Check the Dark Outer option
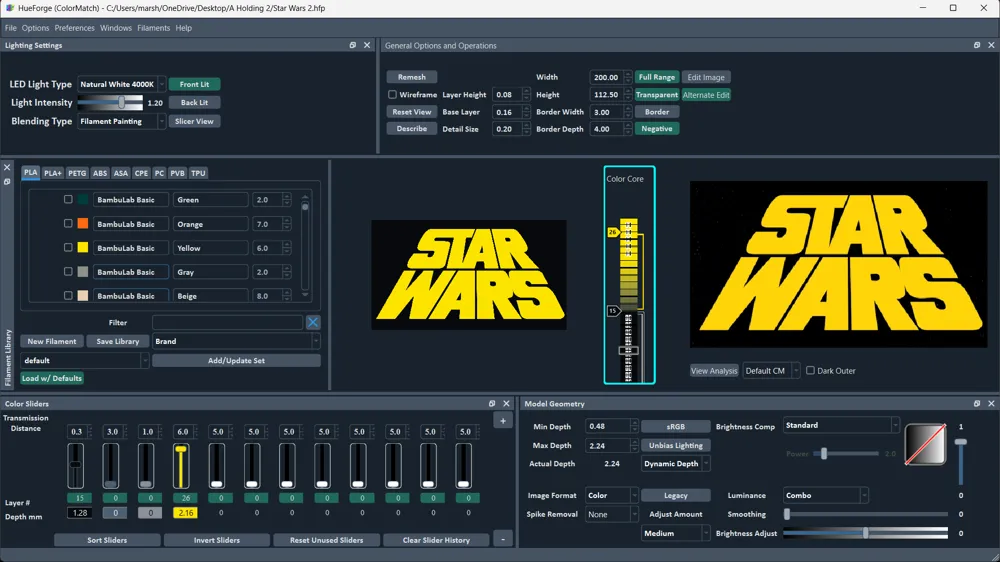This screenshot has height=562, width=1000. [810, 371]
